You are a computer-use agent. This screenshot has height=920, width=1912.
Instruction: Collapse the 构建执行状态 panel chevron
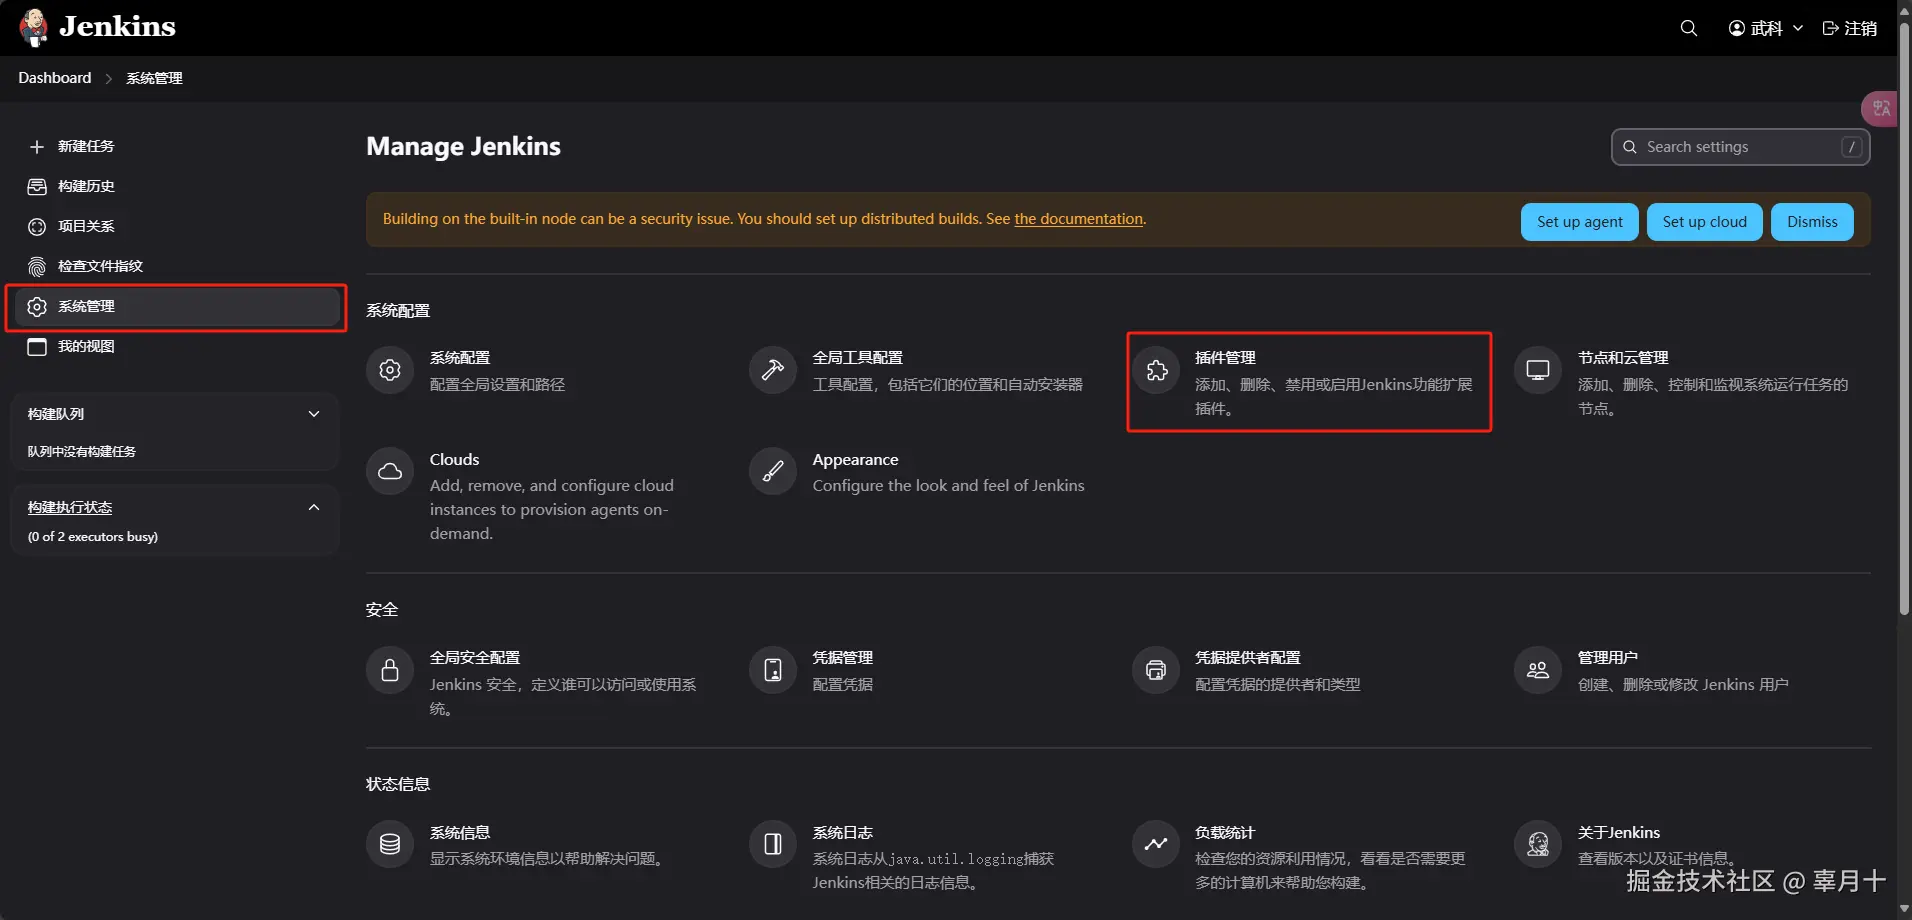point(314,508)
